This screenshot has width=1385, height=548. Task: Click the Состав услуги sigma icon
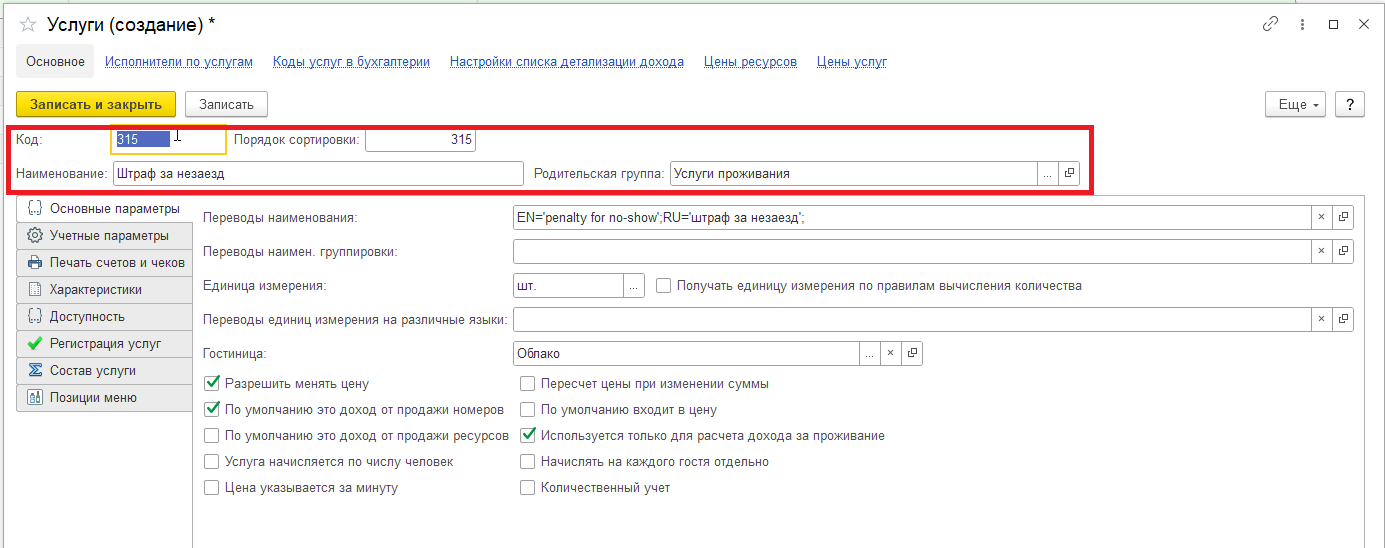[x=35, y=371]
